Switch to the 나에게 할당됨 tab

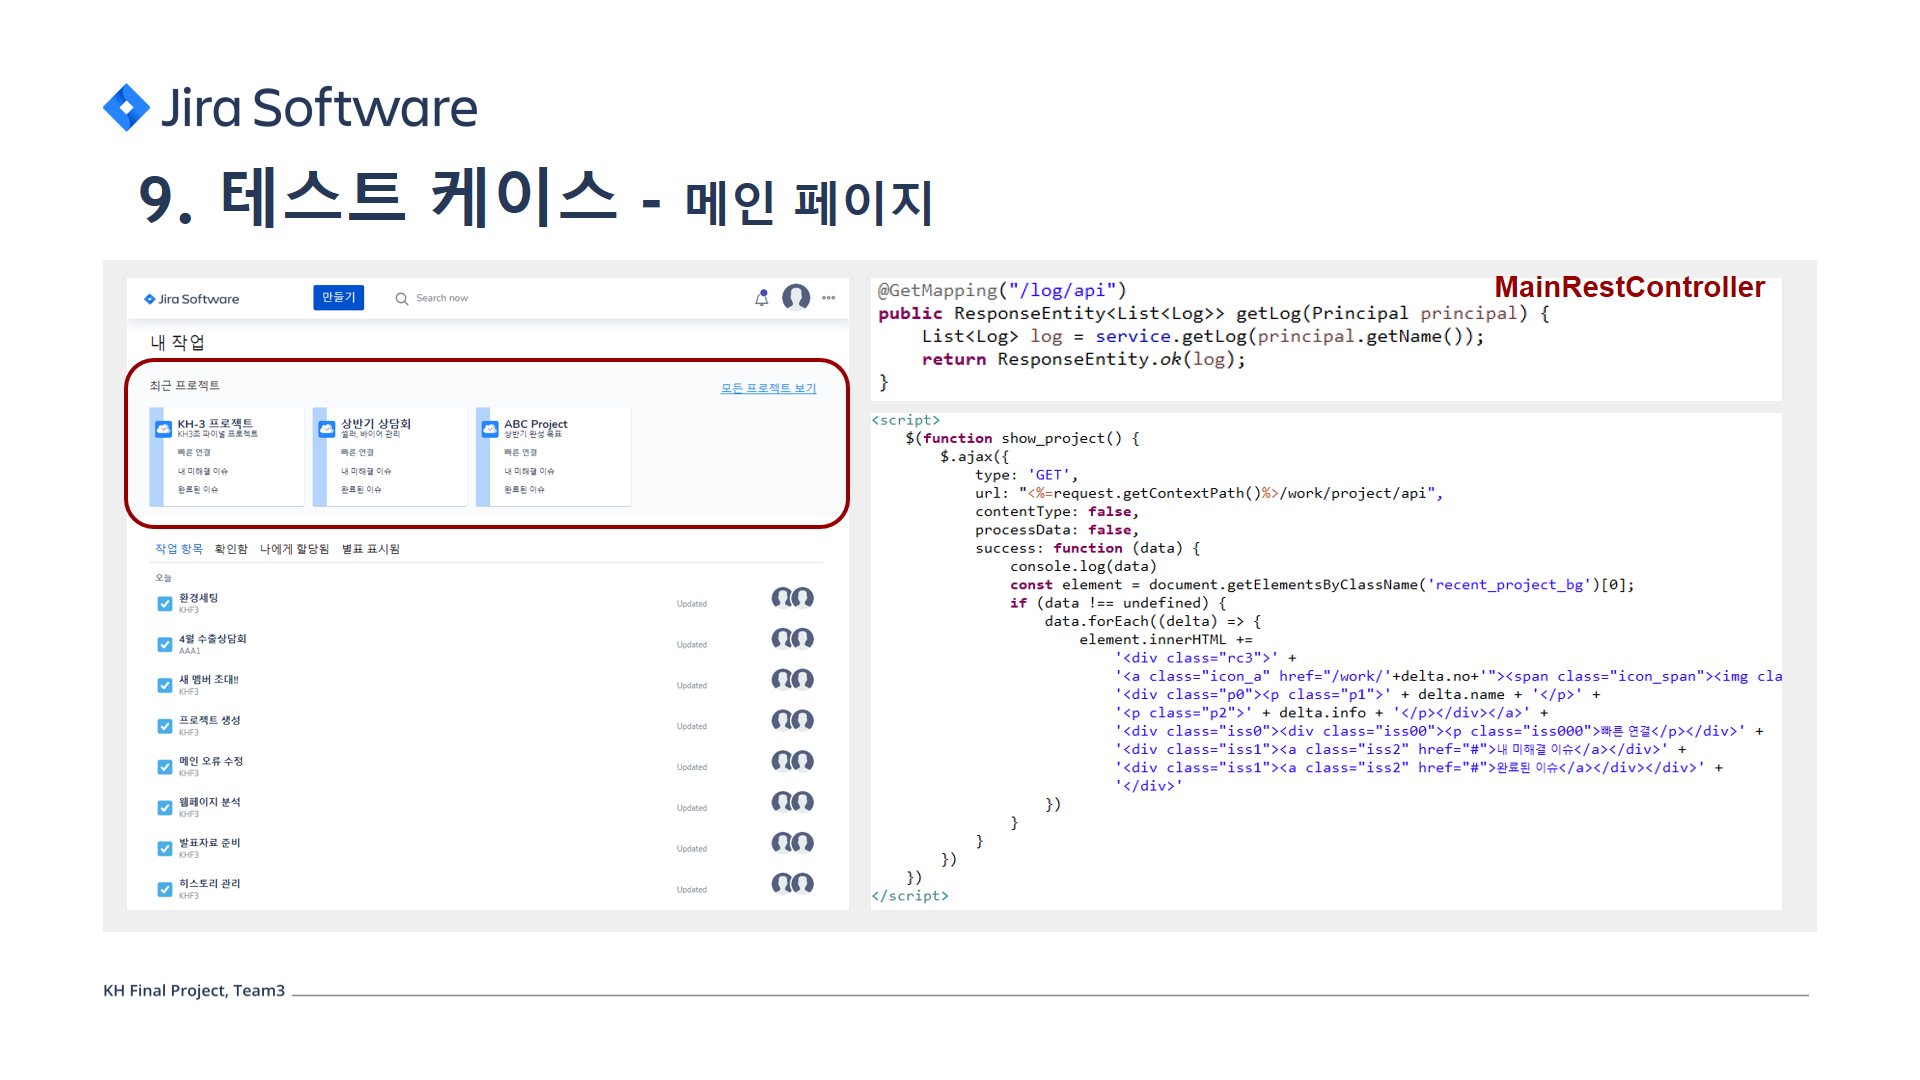[294, 549]
